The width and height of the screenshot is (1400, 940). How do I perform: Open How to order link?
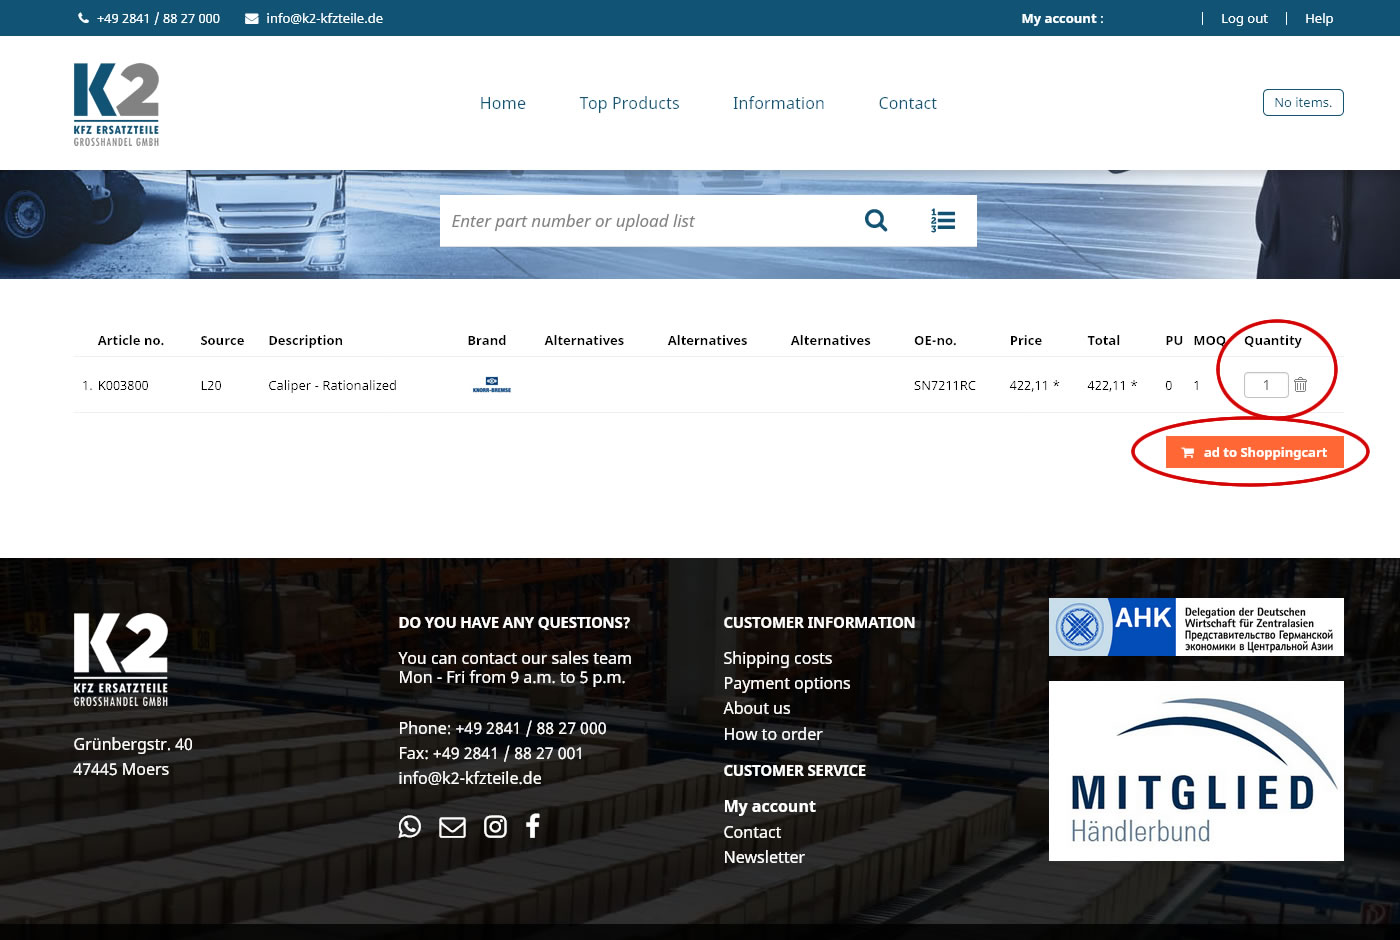coord(772,734)
